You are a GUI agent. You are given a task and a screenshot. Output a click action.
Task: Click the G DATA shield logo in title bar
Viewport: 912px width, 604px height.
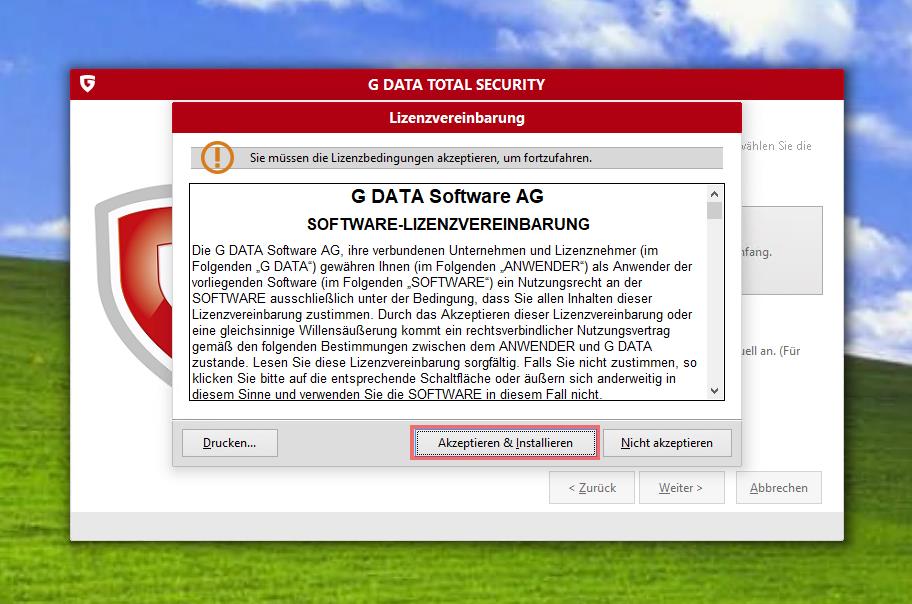87,84
